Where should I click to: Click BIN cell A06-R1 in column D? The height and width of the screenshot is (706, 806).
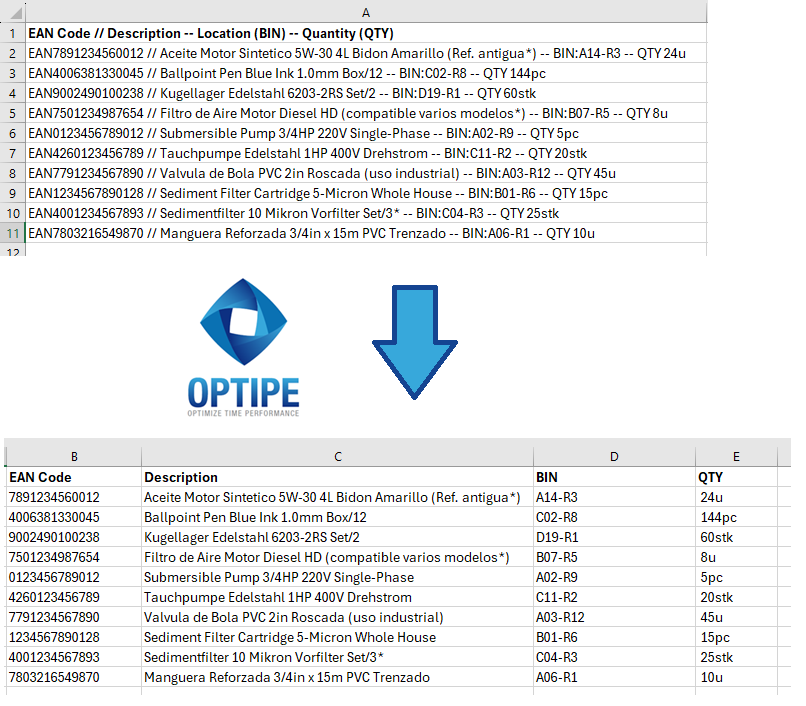(614, 678)
